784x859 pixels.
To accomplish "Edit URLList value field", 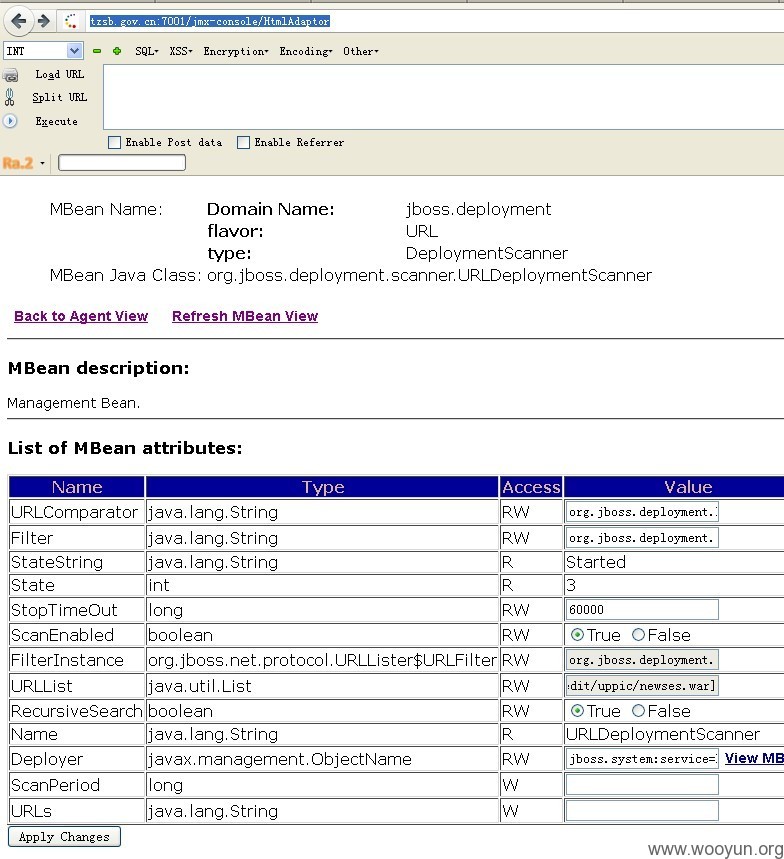I will click(642, 685).
